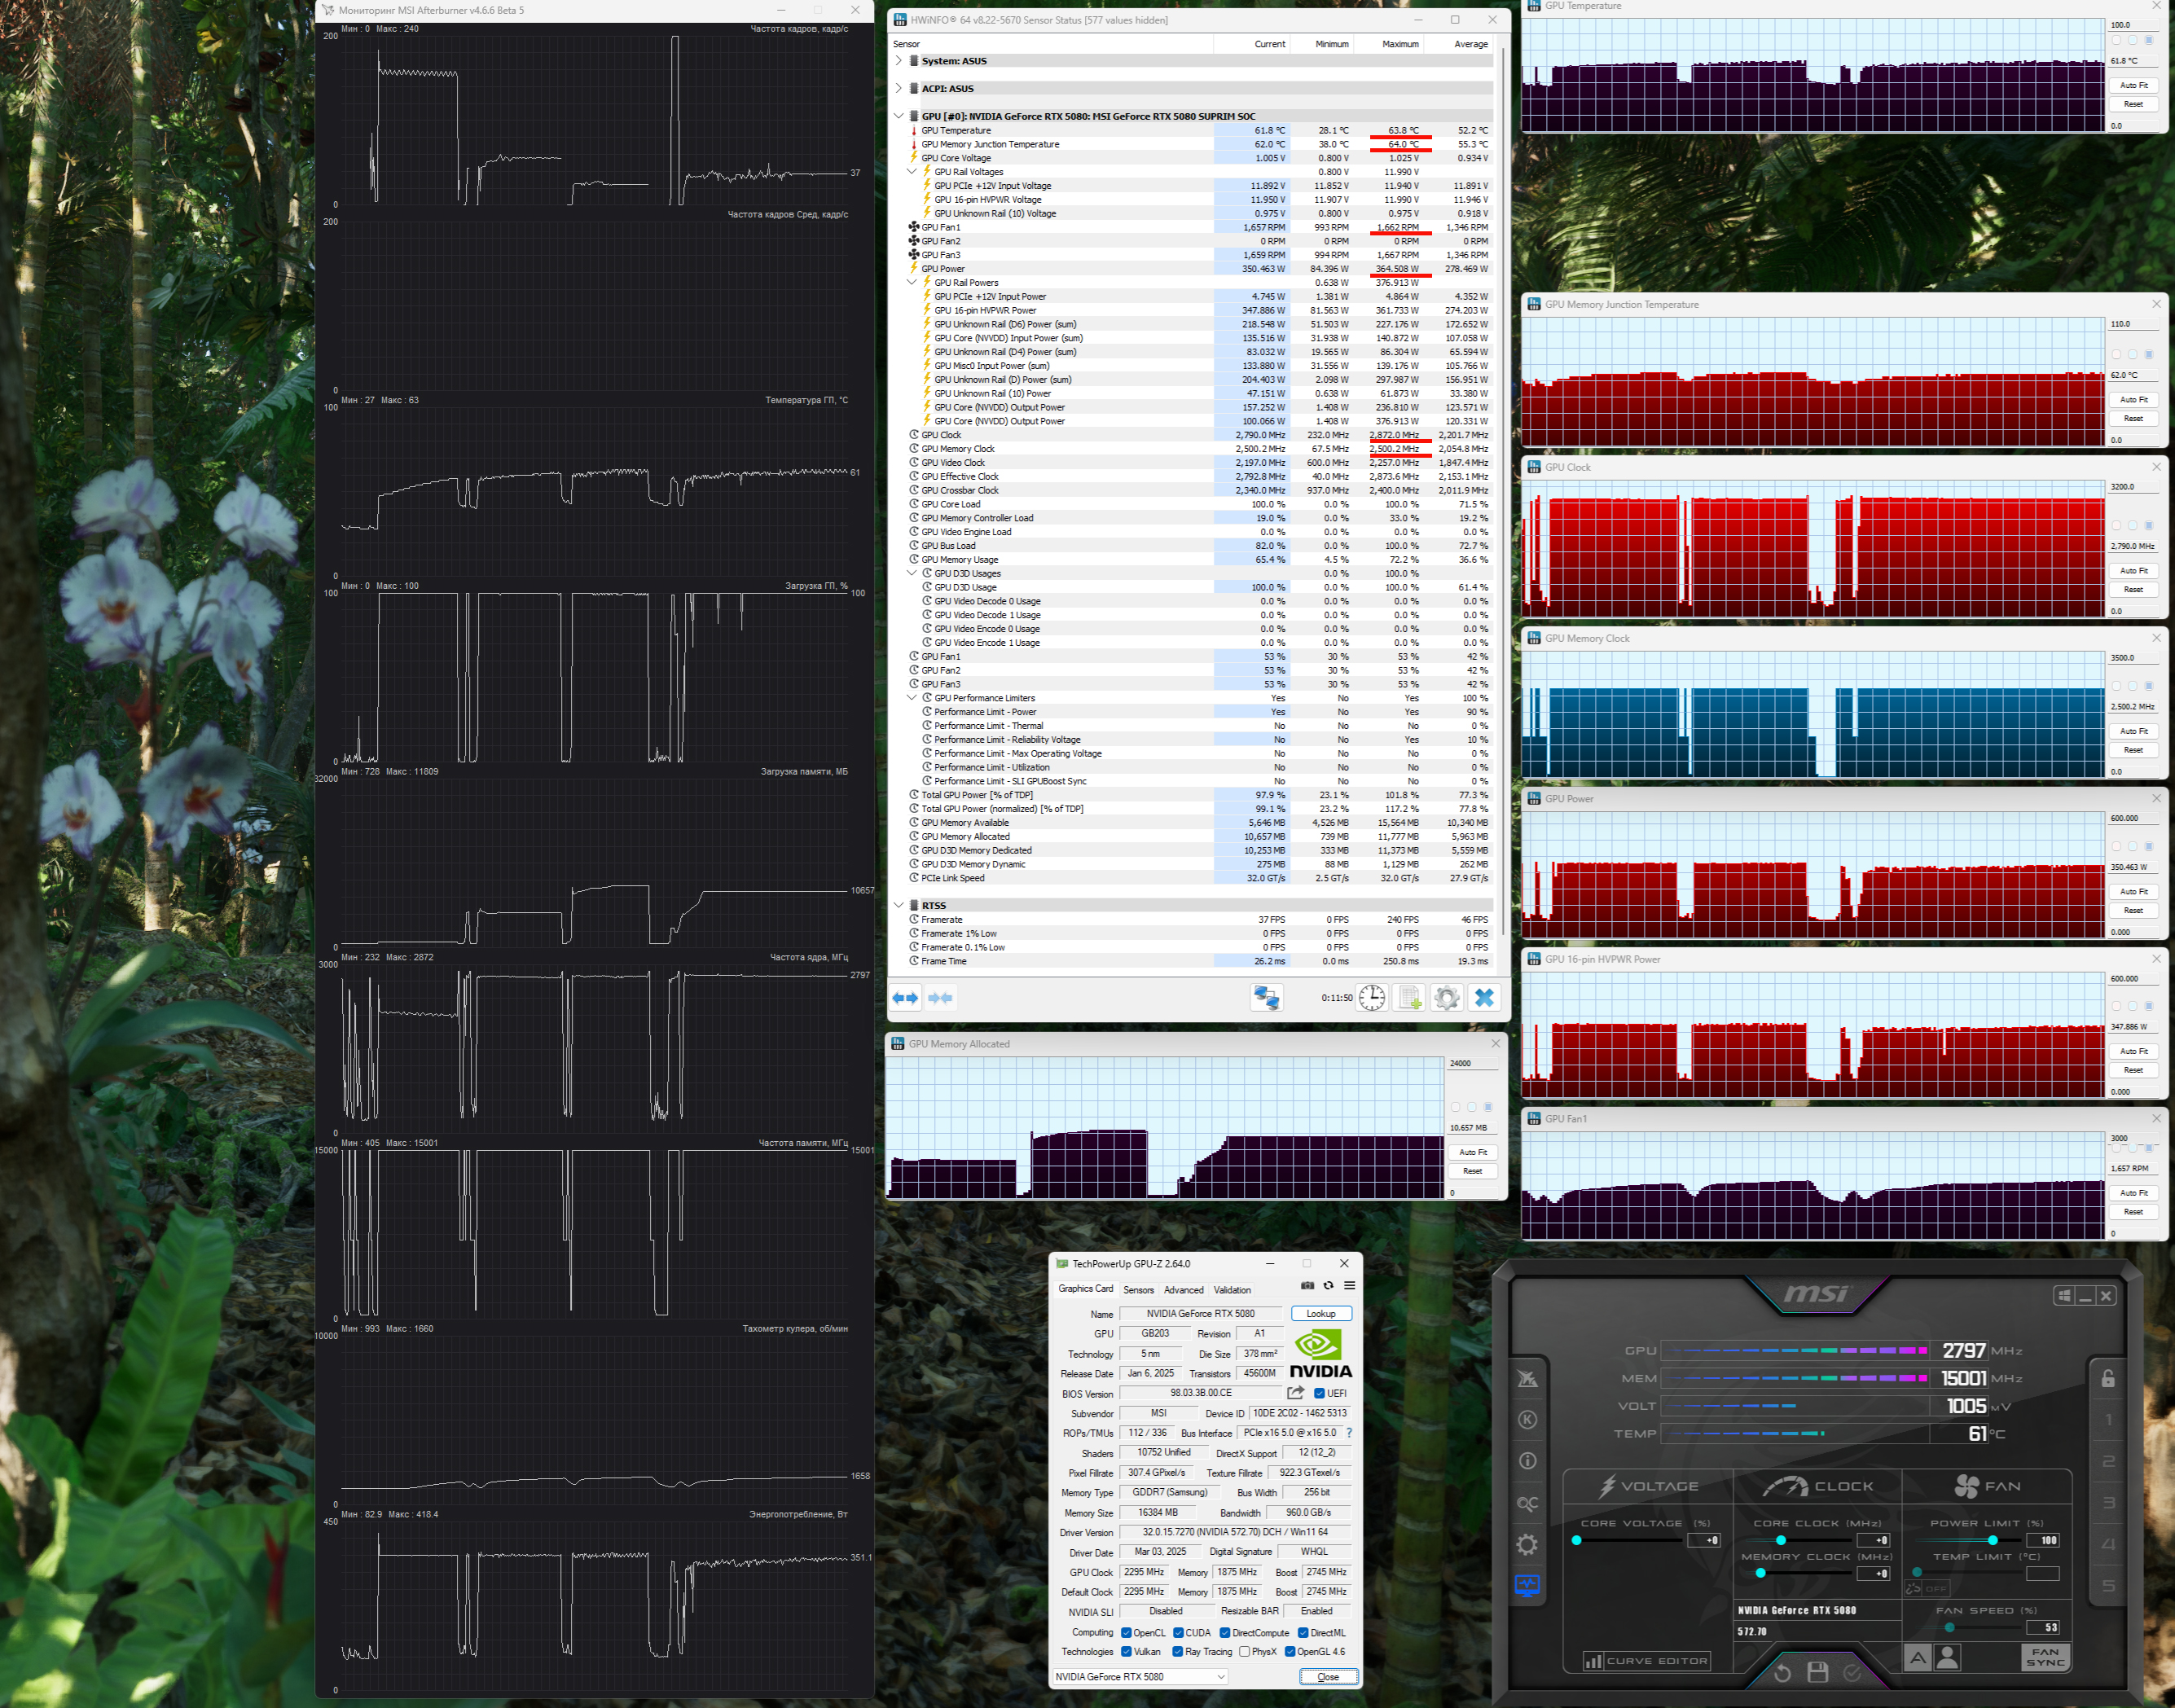
Task: Toggle the PhysX checkbox
Action: pyautogui.click(x=1244, y=1652)
